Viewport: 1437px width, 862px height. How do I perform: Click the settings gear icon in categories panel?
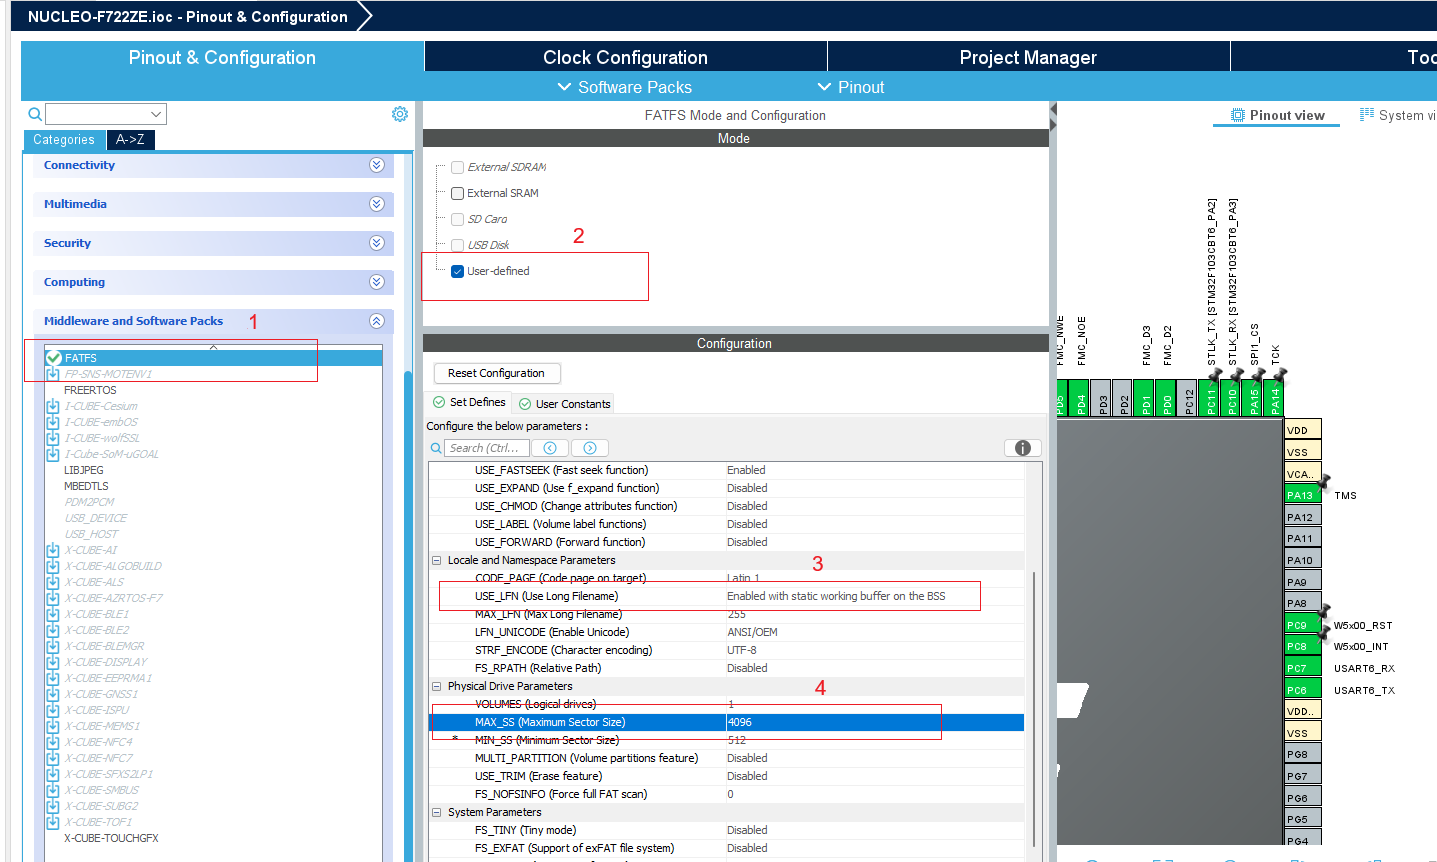[400, 114]
